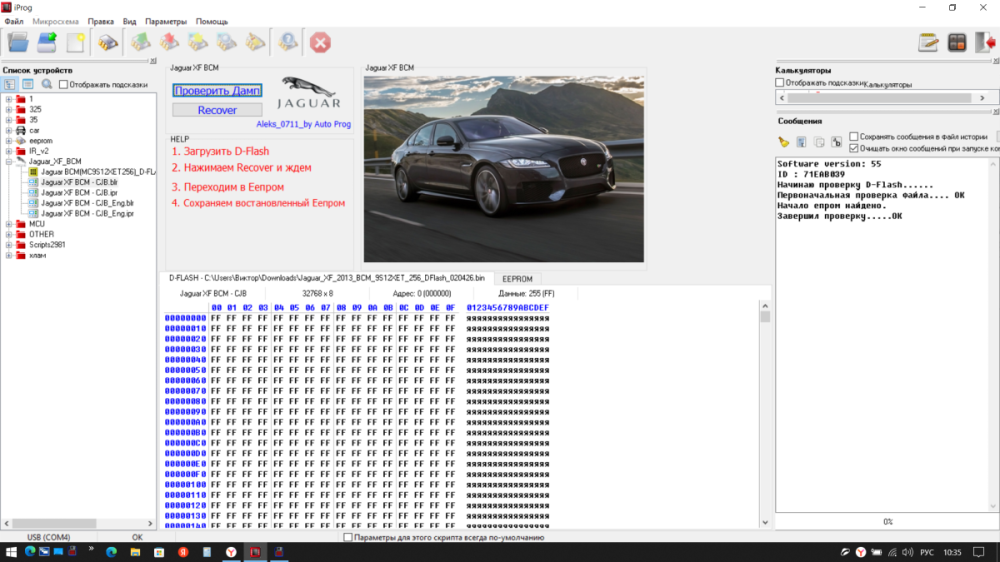Switch to the EEPROM tab
The width and height of the screenshot is (1000, 562).
517,277
